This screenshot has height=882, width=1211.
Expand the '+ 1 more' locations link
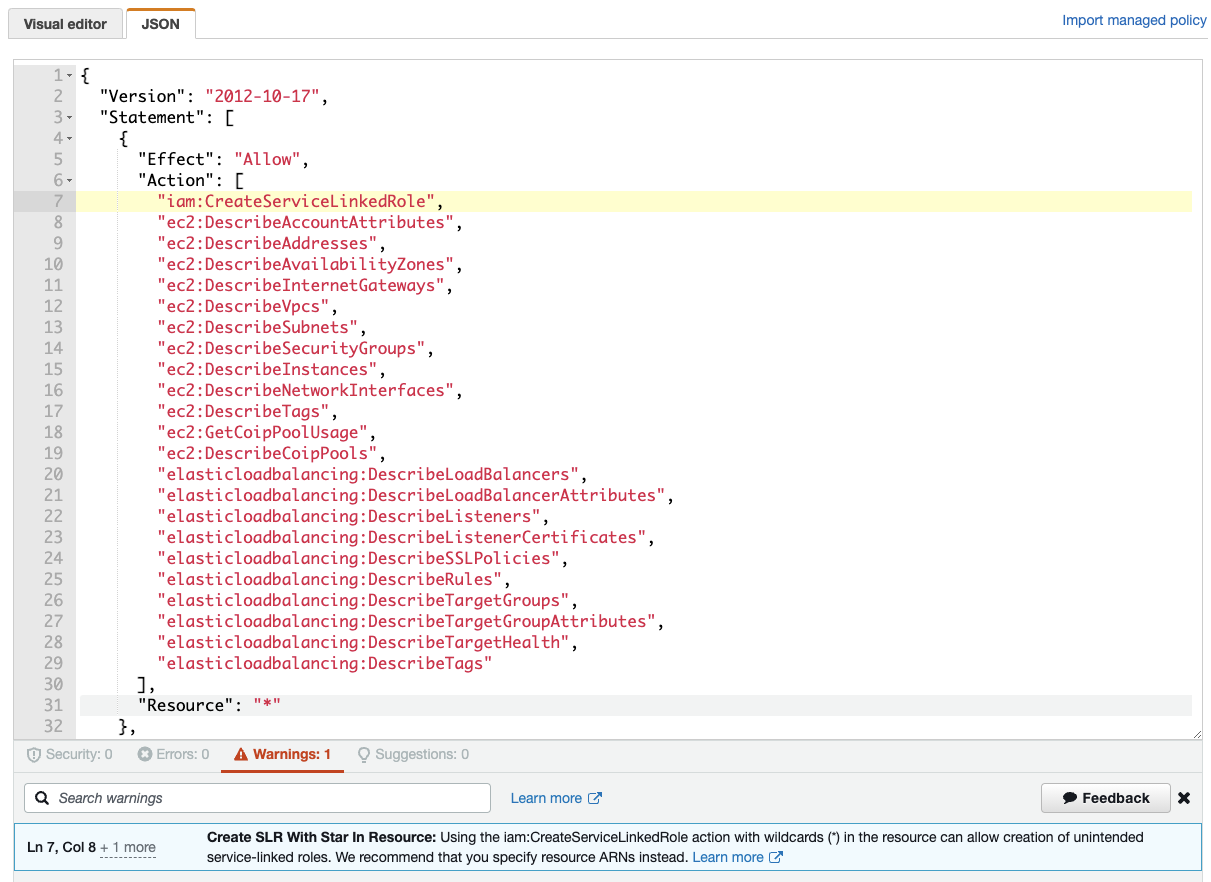[128, 847]
